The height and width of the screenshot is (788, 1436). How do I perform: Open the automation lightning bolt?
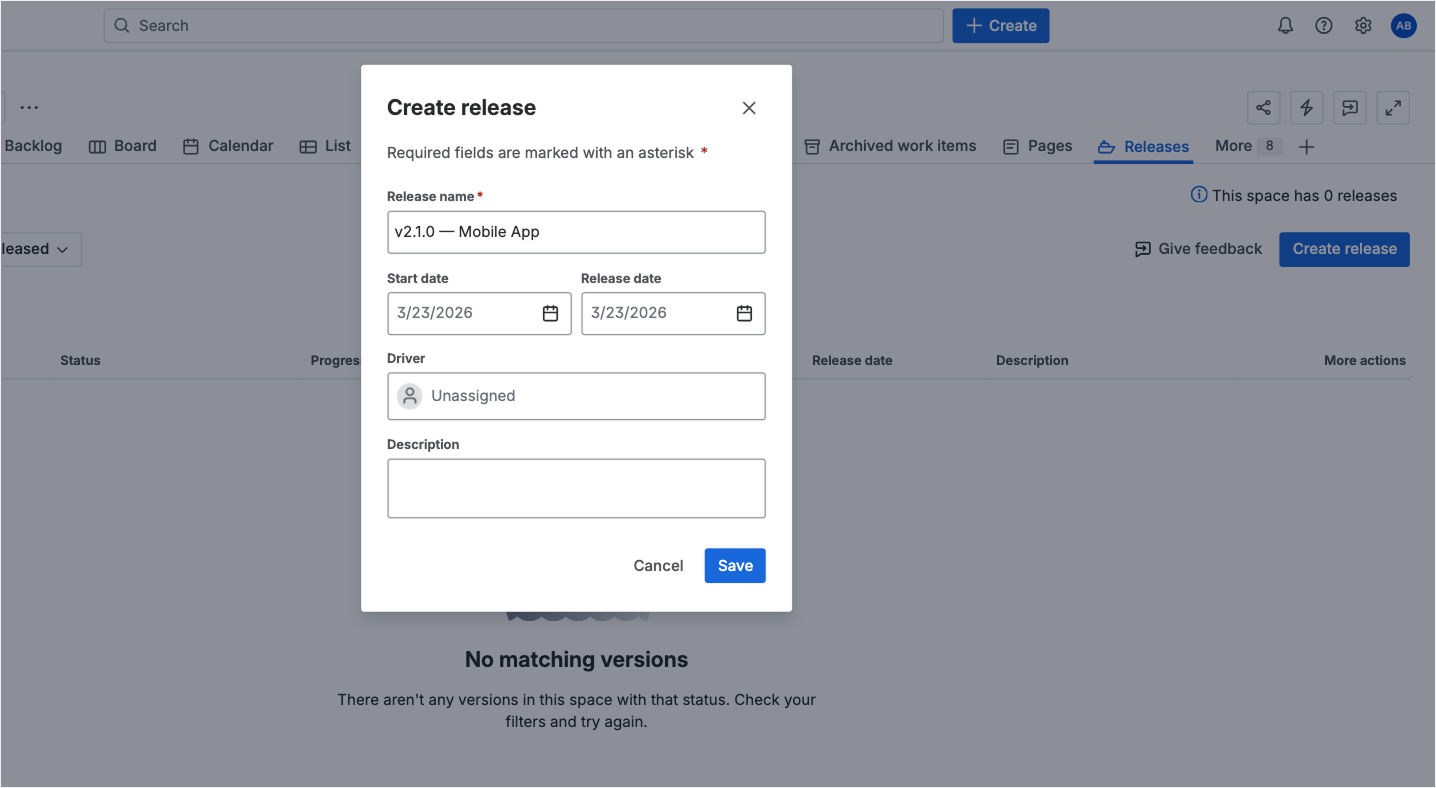pyautogui.click(x=1307, y=108)
